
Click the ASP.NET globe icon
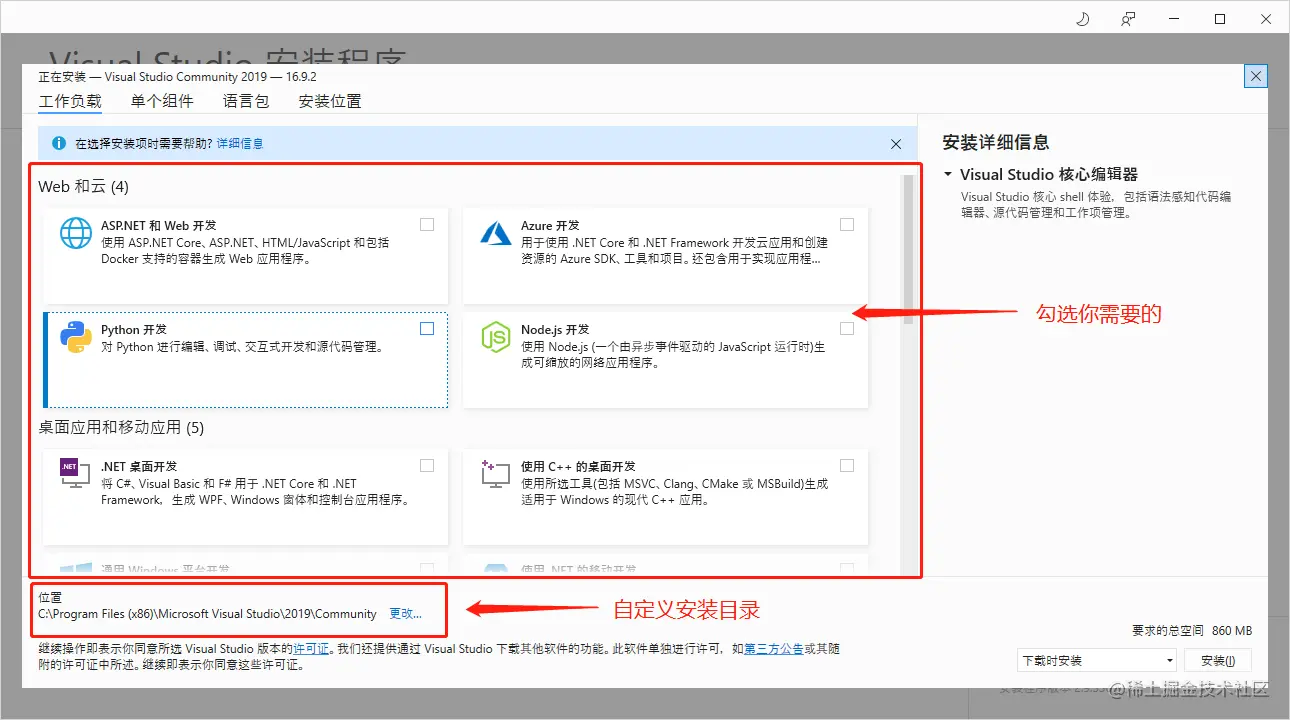(76, 233)
